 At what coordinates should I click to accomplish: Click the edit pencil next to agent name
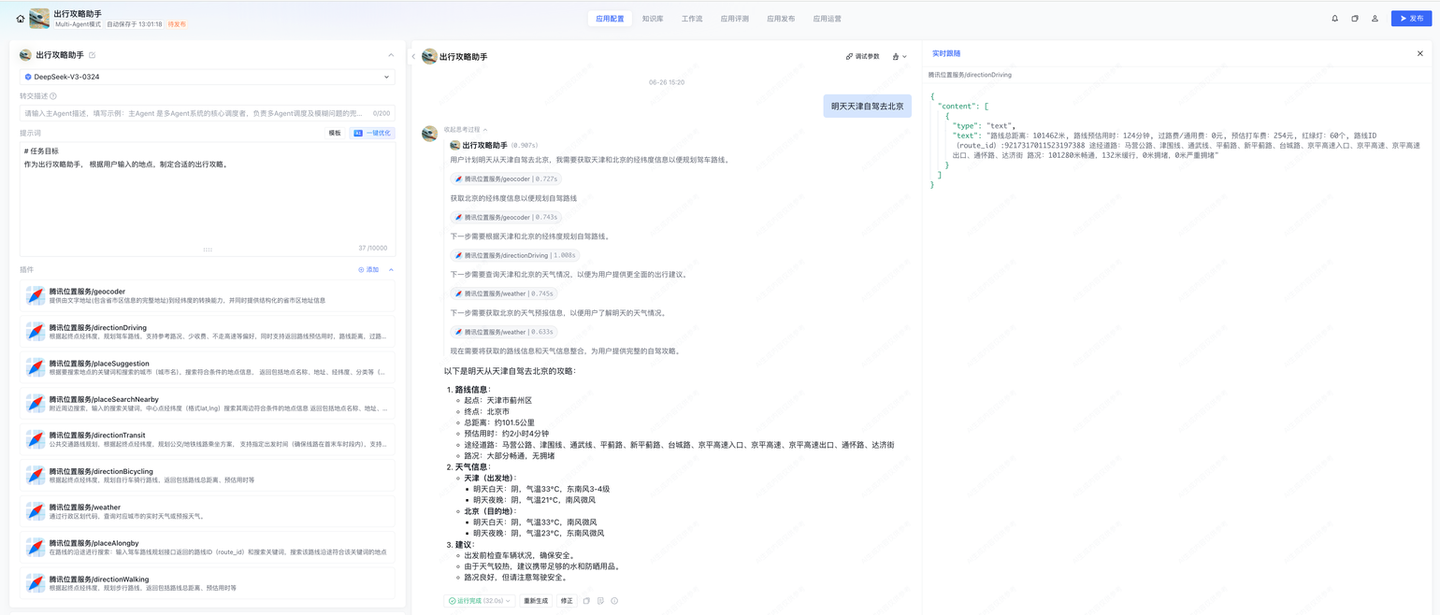[x=93, y=55]
